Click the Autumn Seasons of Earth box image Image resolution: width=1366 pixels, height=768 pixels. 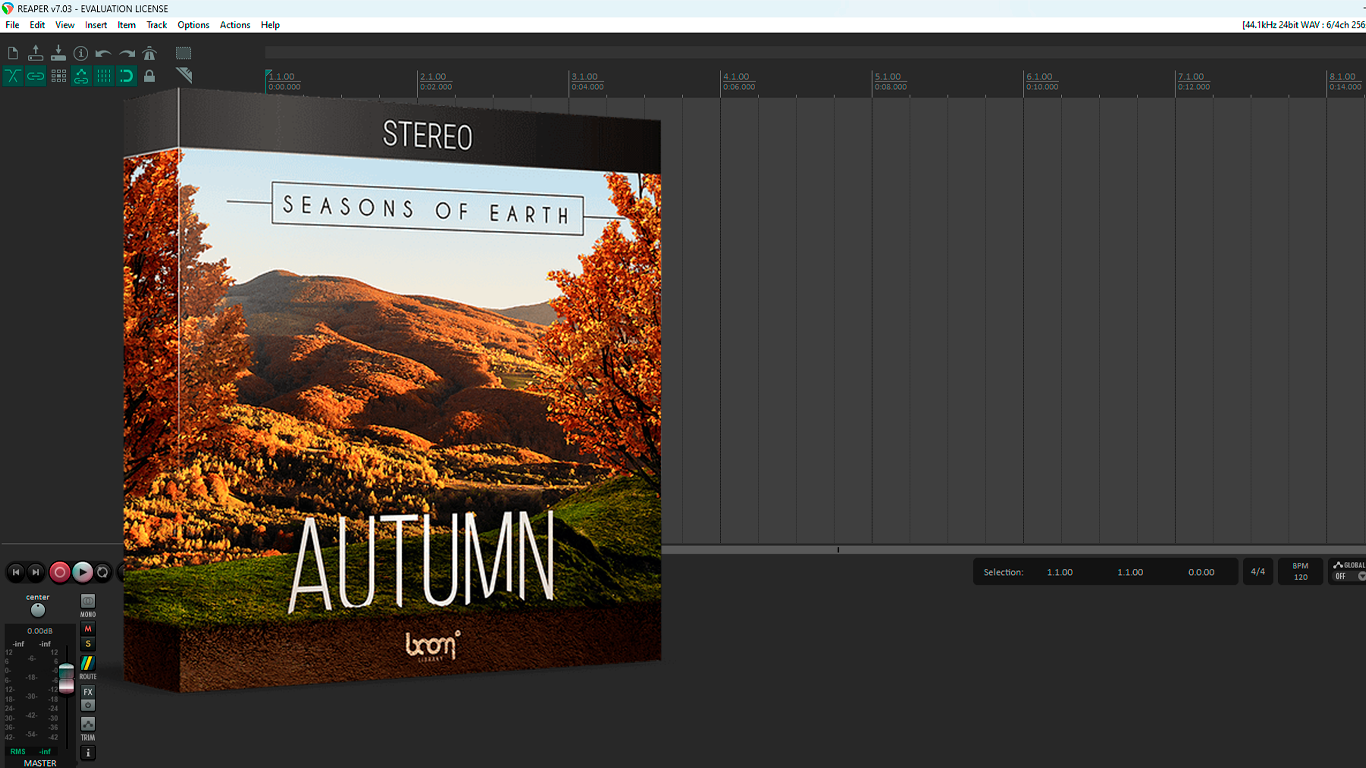(392, 390)
